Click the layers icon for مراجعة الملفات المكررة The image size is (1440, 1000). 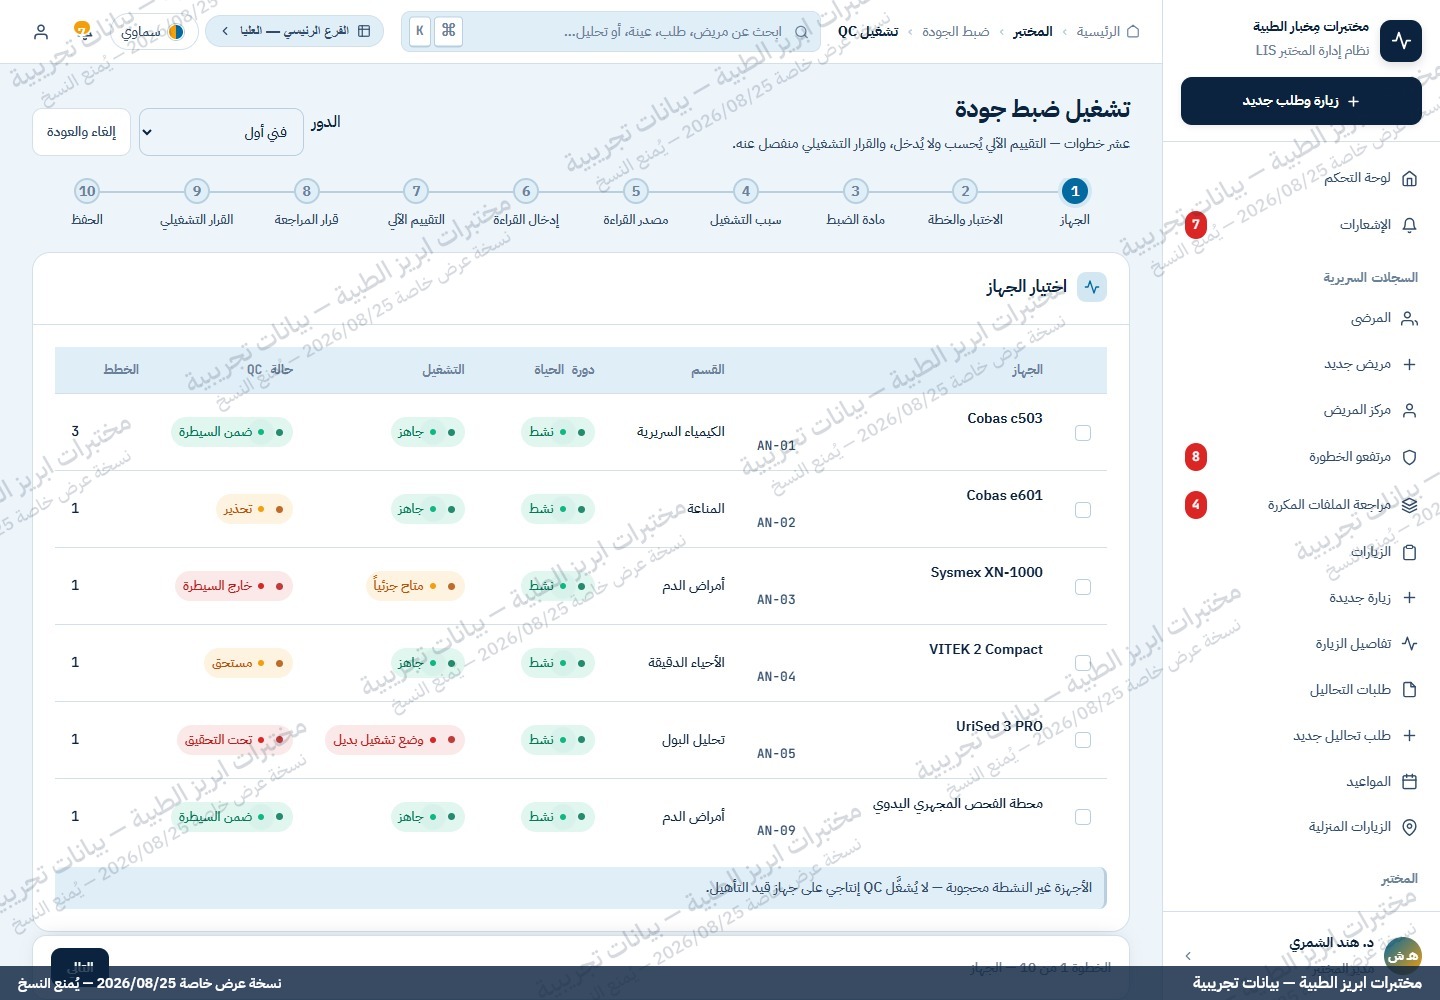(x=1409, y=505)
